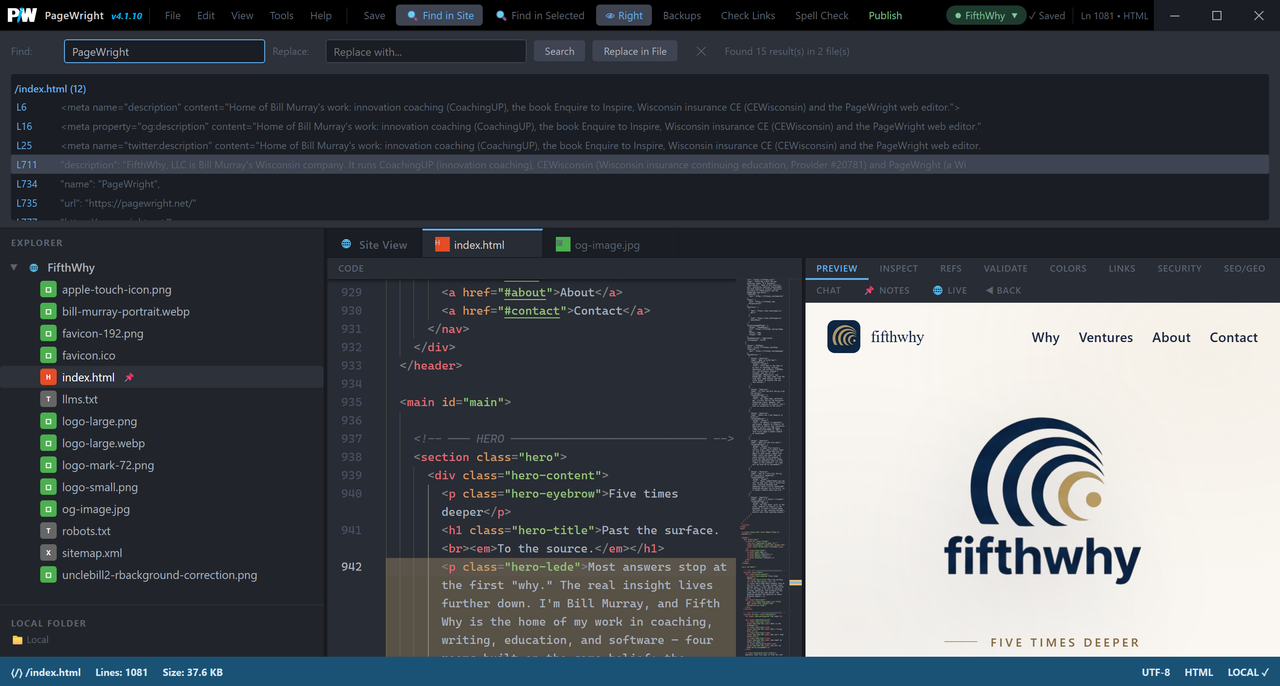Click the globe icon on Site View tab
This screenshot has height=686, width=1280.
coord(347,244)
